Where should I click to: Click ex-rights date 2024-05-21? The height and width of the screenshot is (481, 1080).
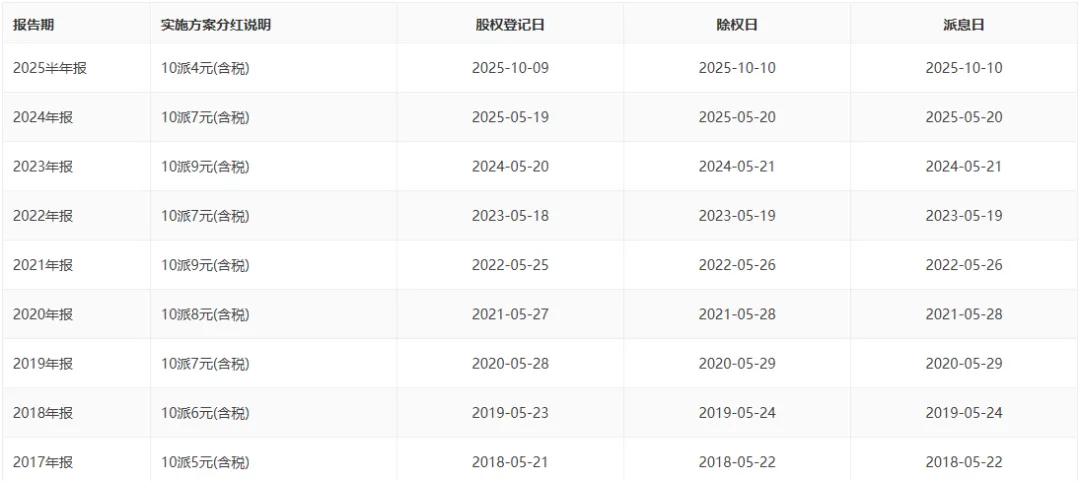tap(737, 167)
